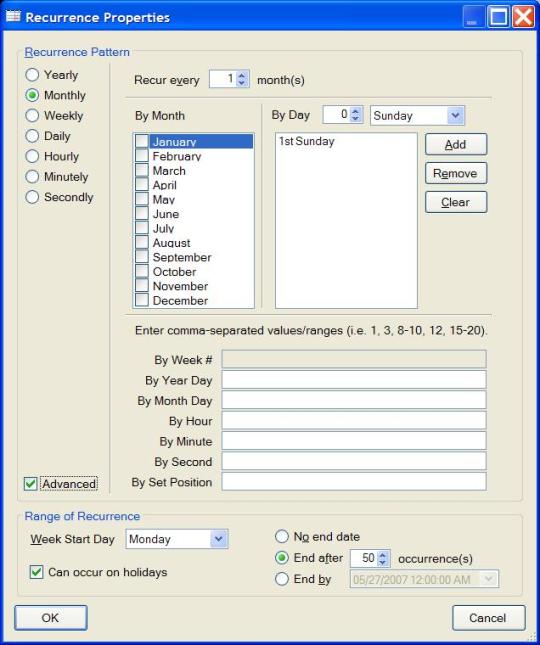540x645 pixels.
Task: Increase the Recur every month count
Action: click(x=242, y=75)
